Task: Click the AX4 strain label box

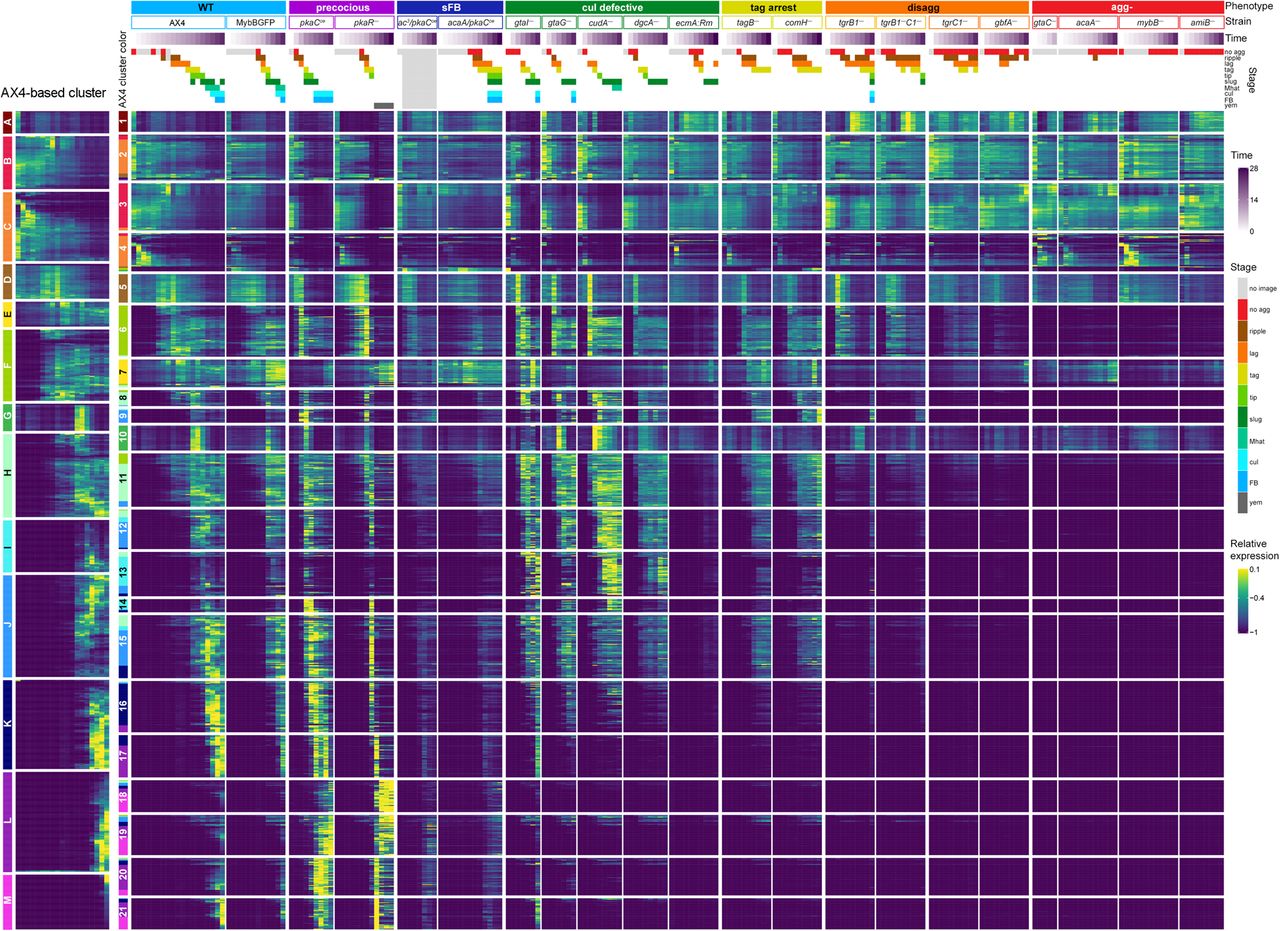Action: click(177, 22)
